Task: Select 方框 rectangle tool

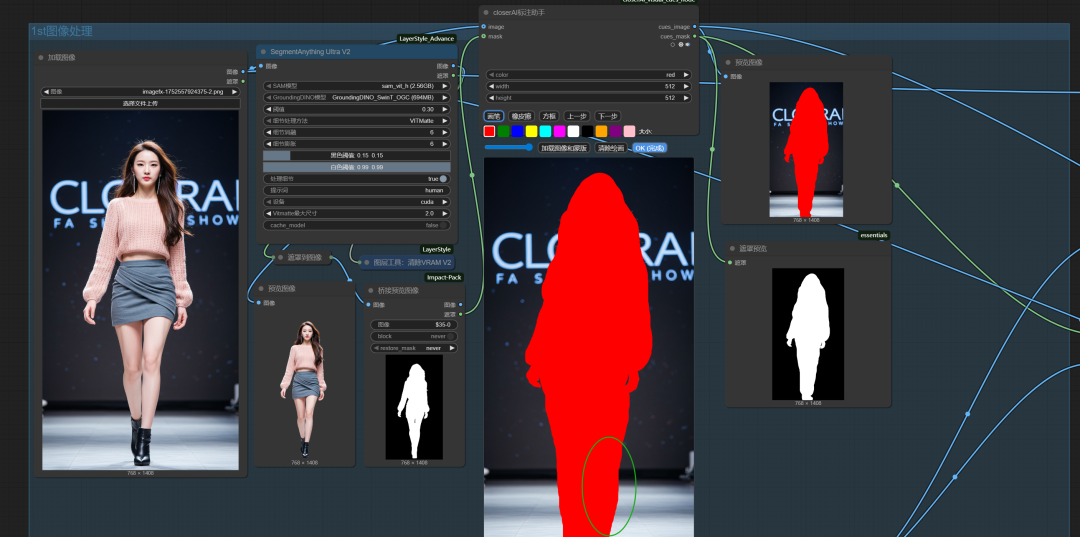Action: [548, 116]
